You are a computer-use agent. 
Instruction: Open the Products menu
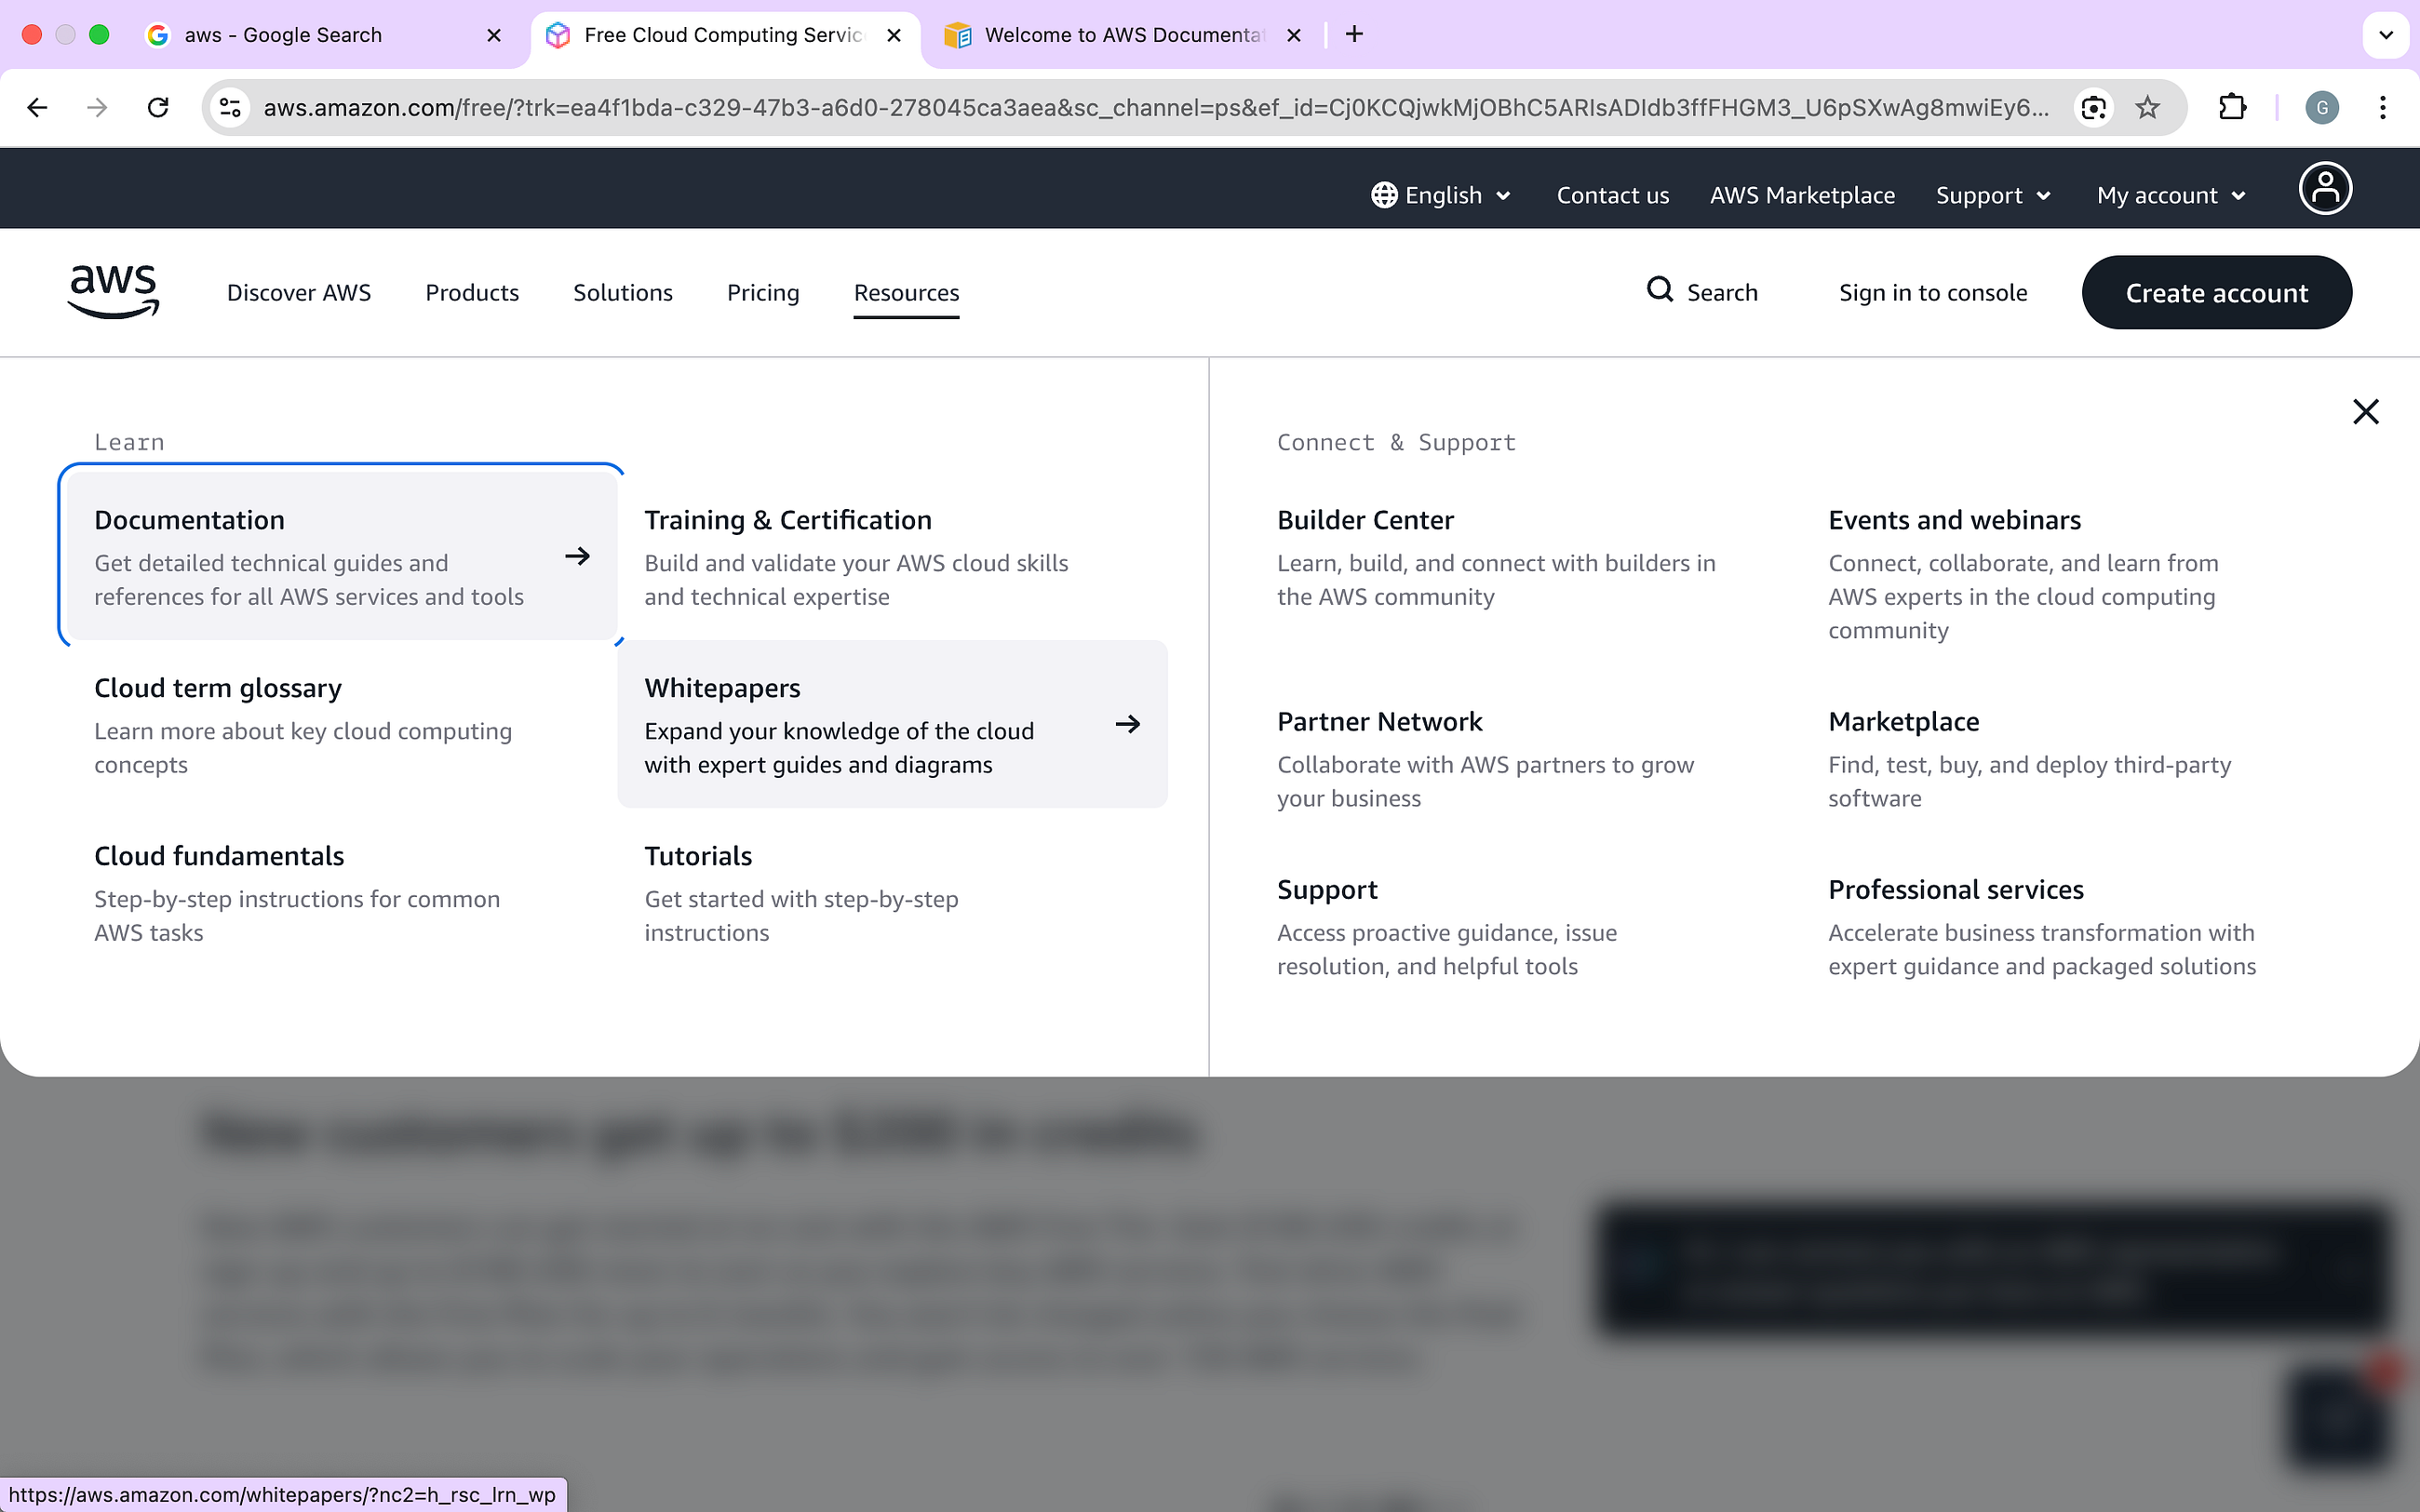tap(472, 292)
